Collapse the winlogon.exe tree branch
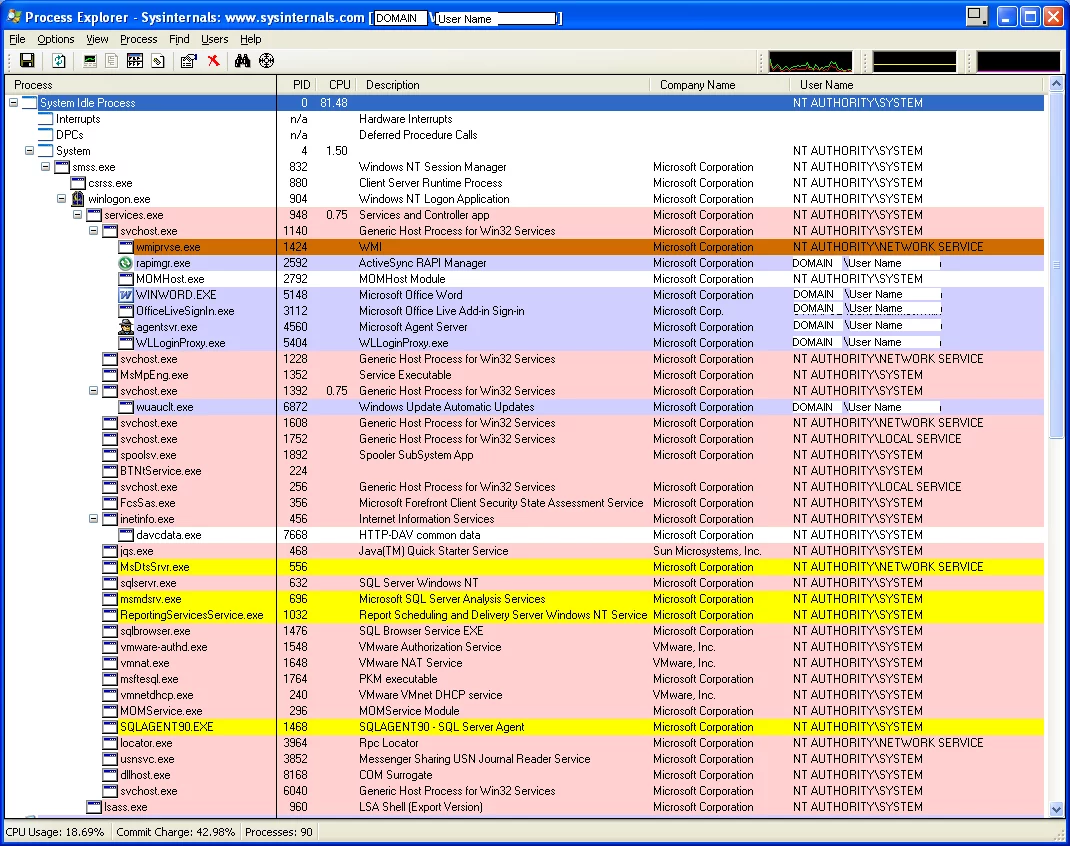This screenshot has height=846, width=1070. click(x=62, y=199)
